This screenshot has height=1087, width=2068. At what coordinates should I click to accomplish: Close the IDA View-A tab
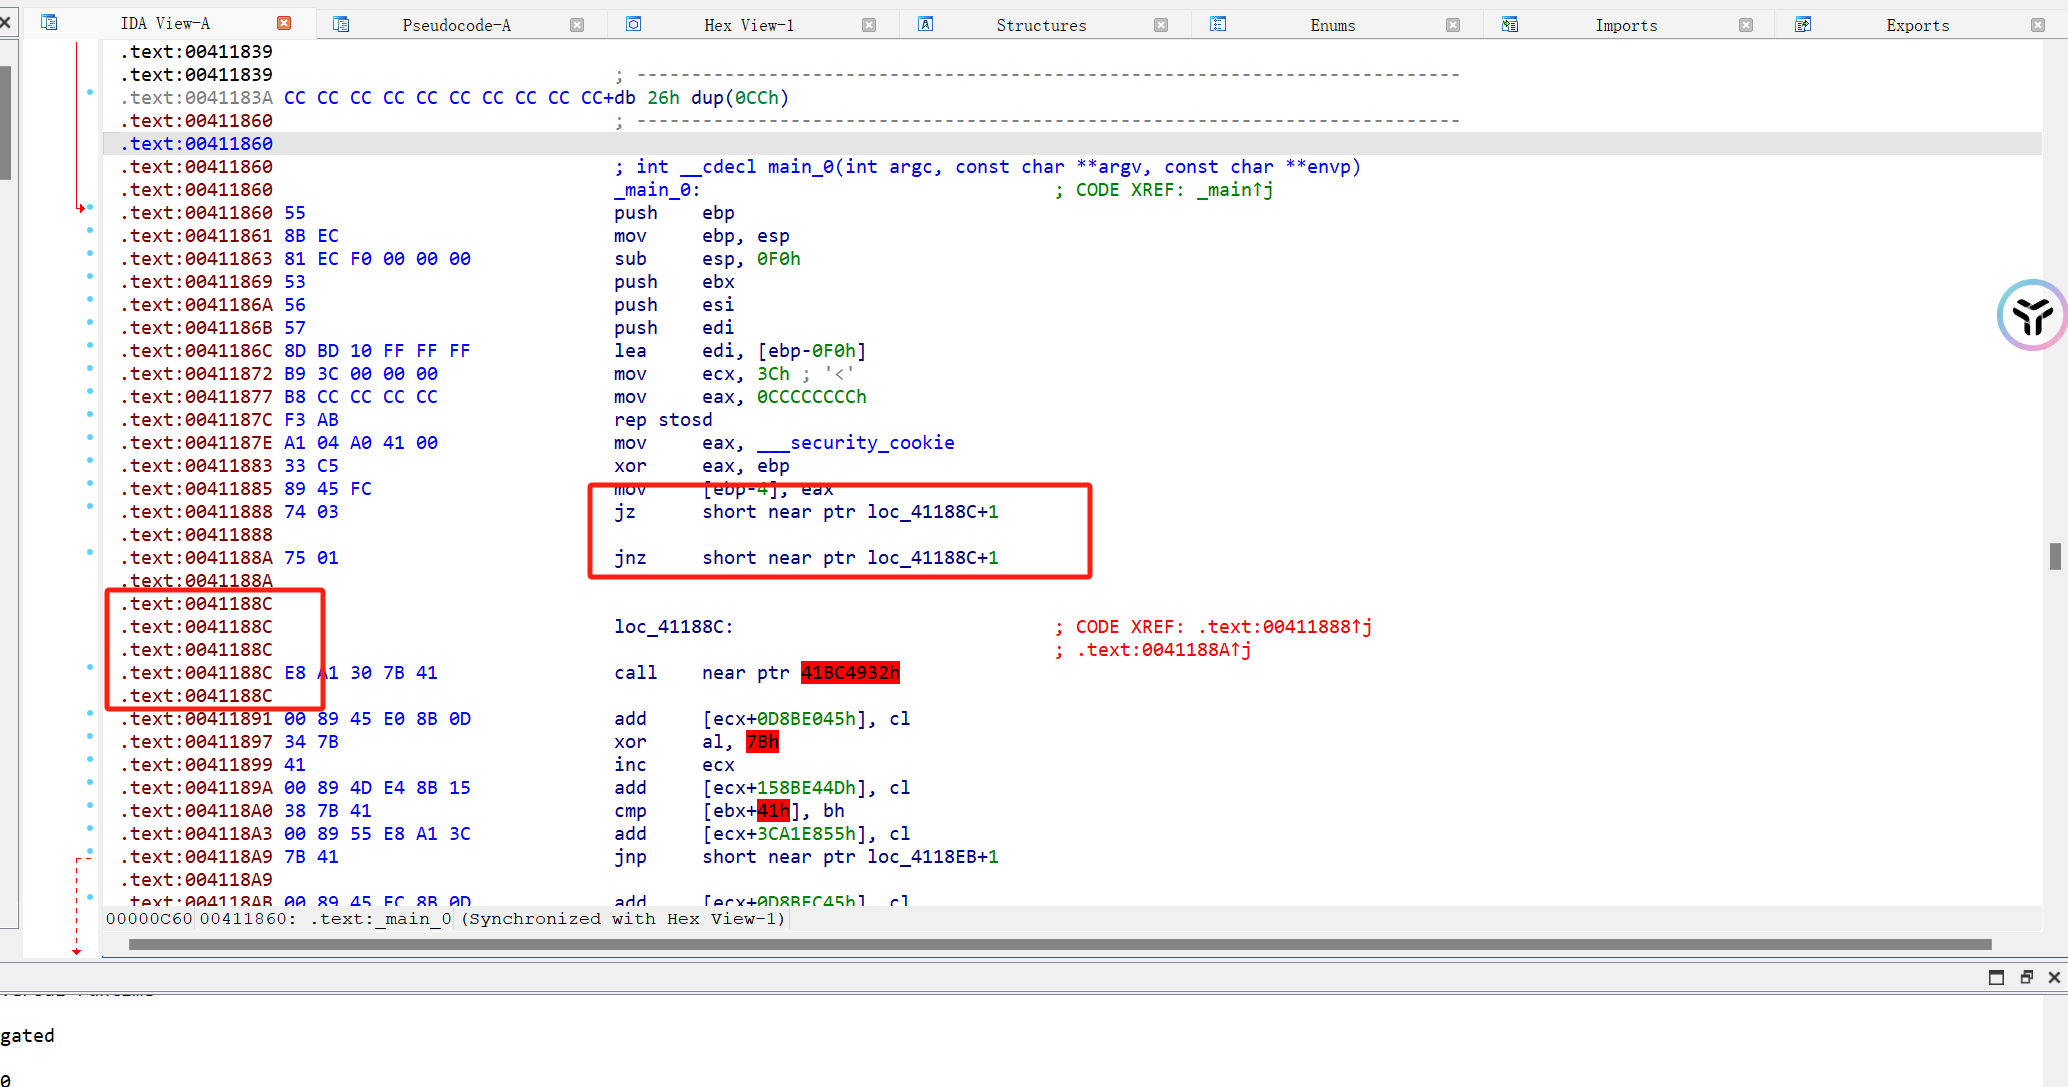(284, 23)
